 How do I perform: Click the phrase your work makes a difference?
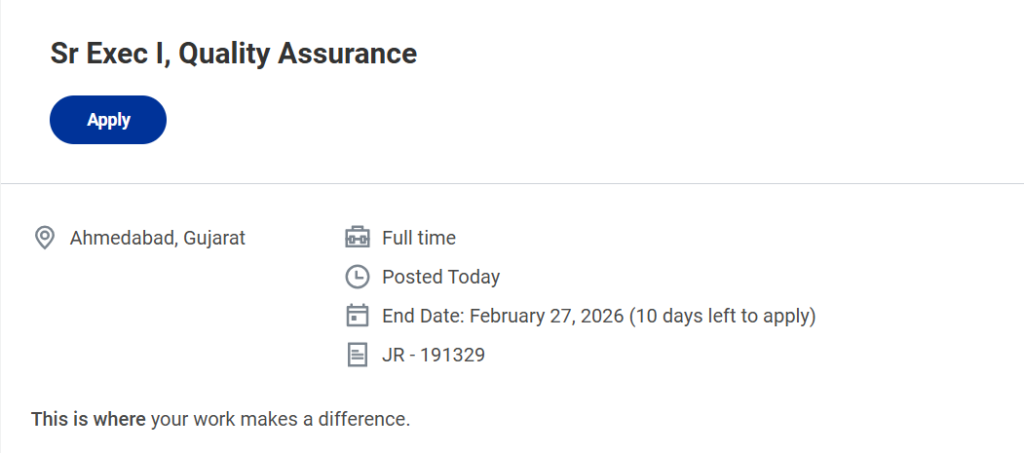point(280,419)
